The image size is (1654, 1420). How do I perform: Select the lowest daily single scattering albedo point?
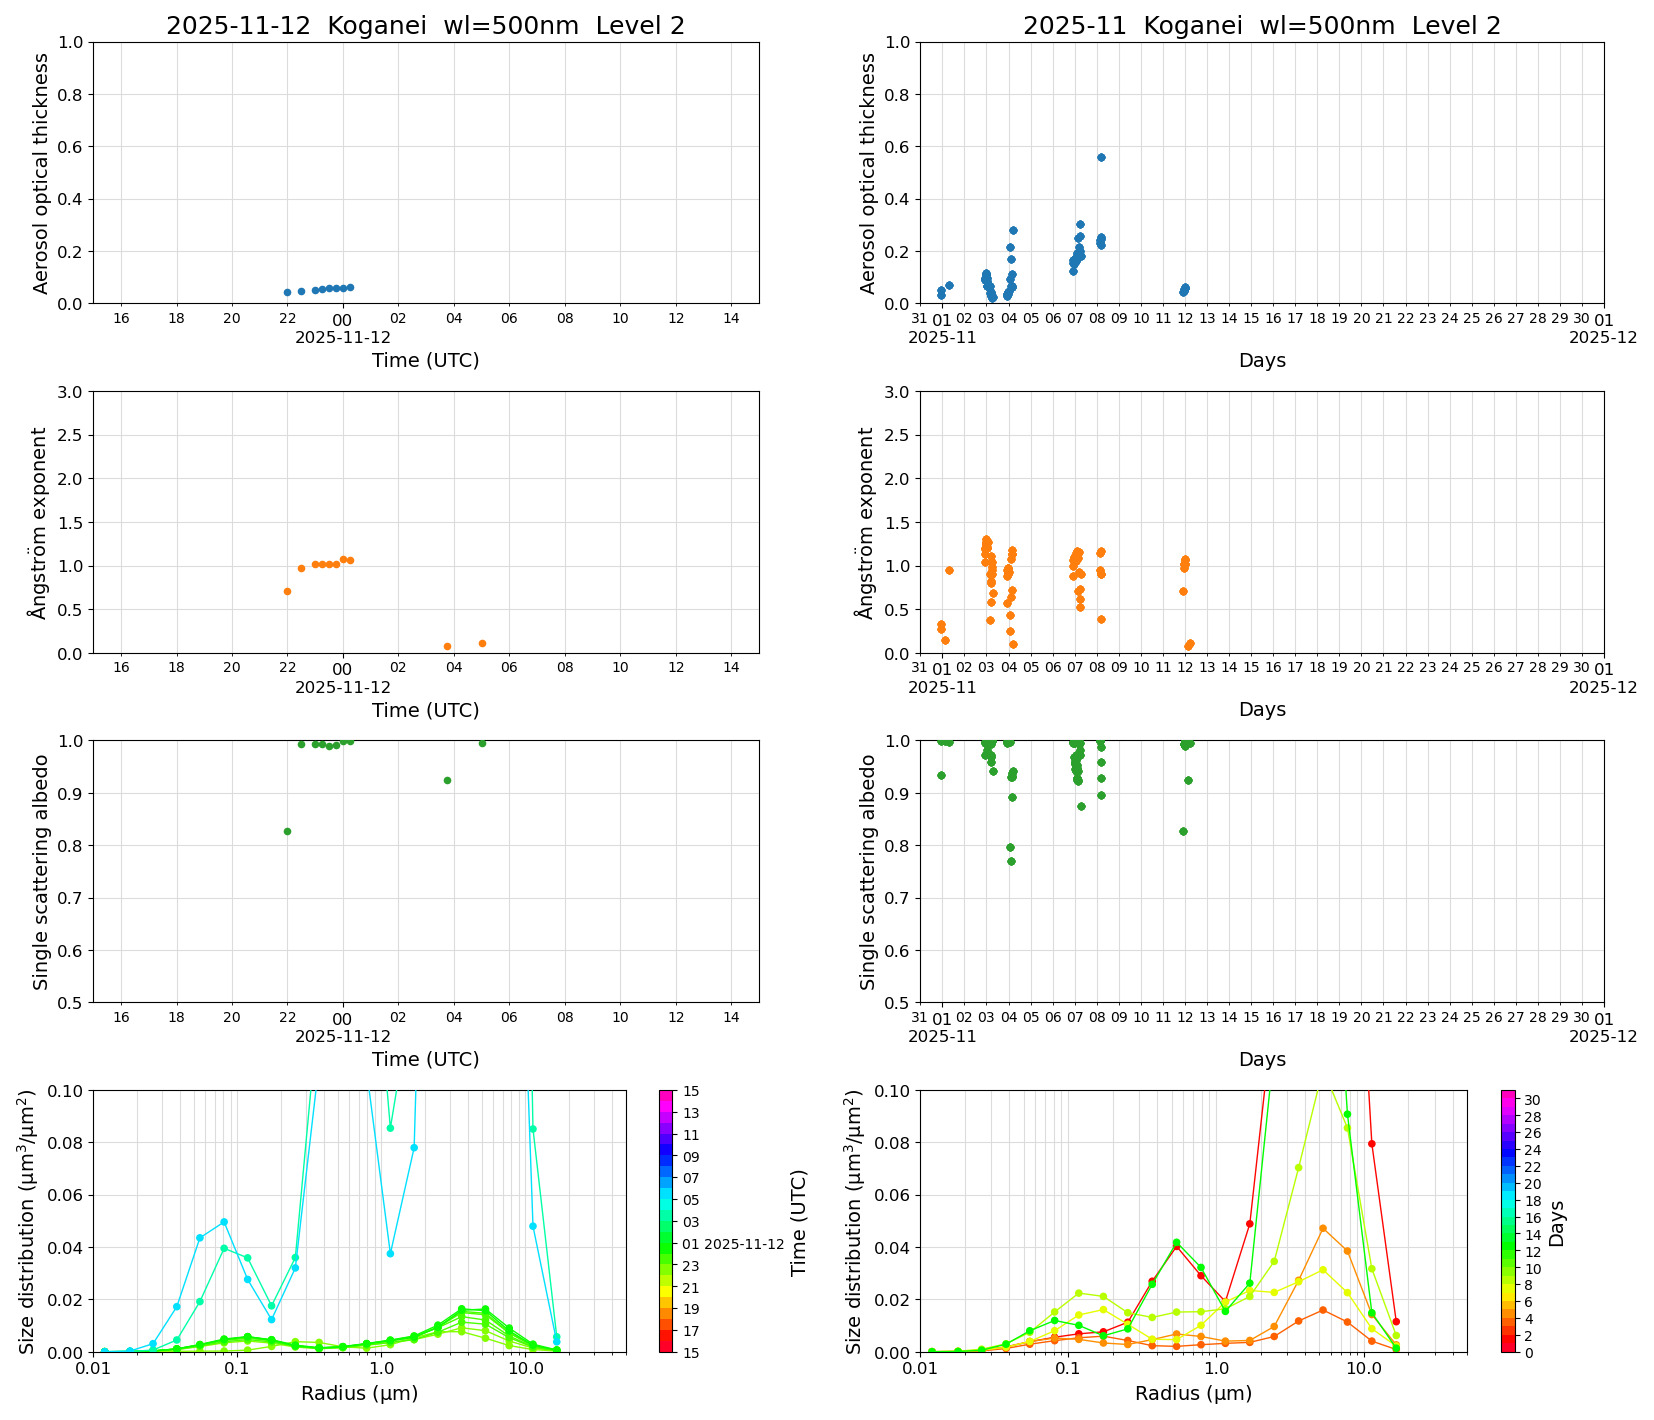click(287, 831)
